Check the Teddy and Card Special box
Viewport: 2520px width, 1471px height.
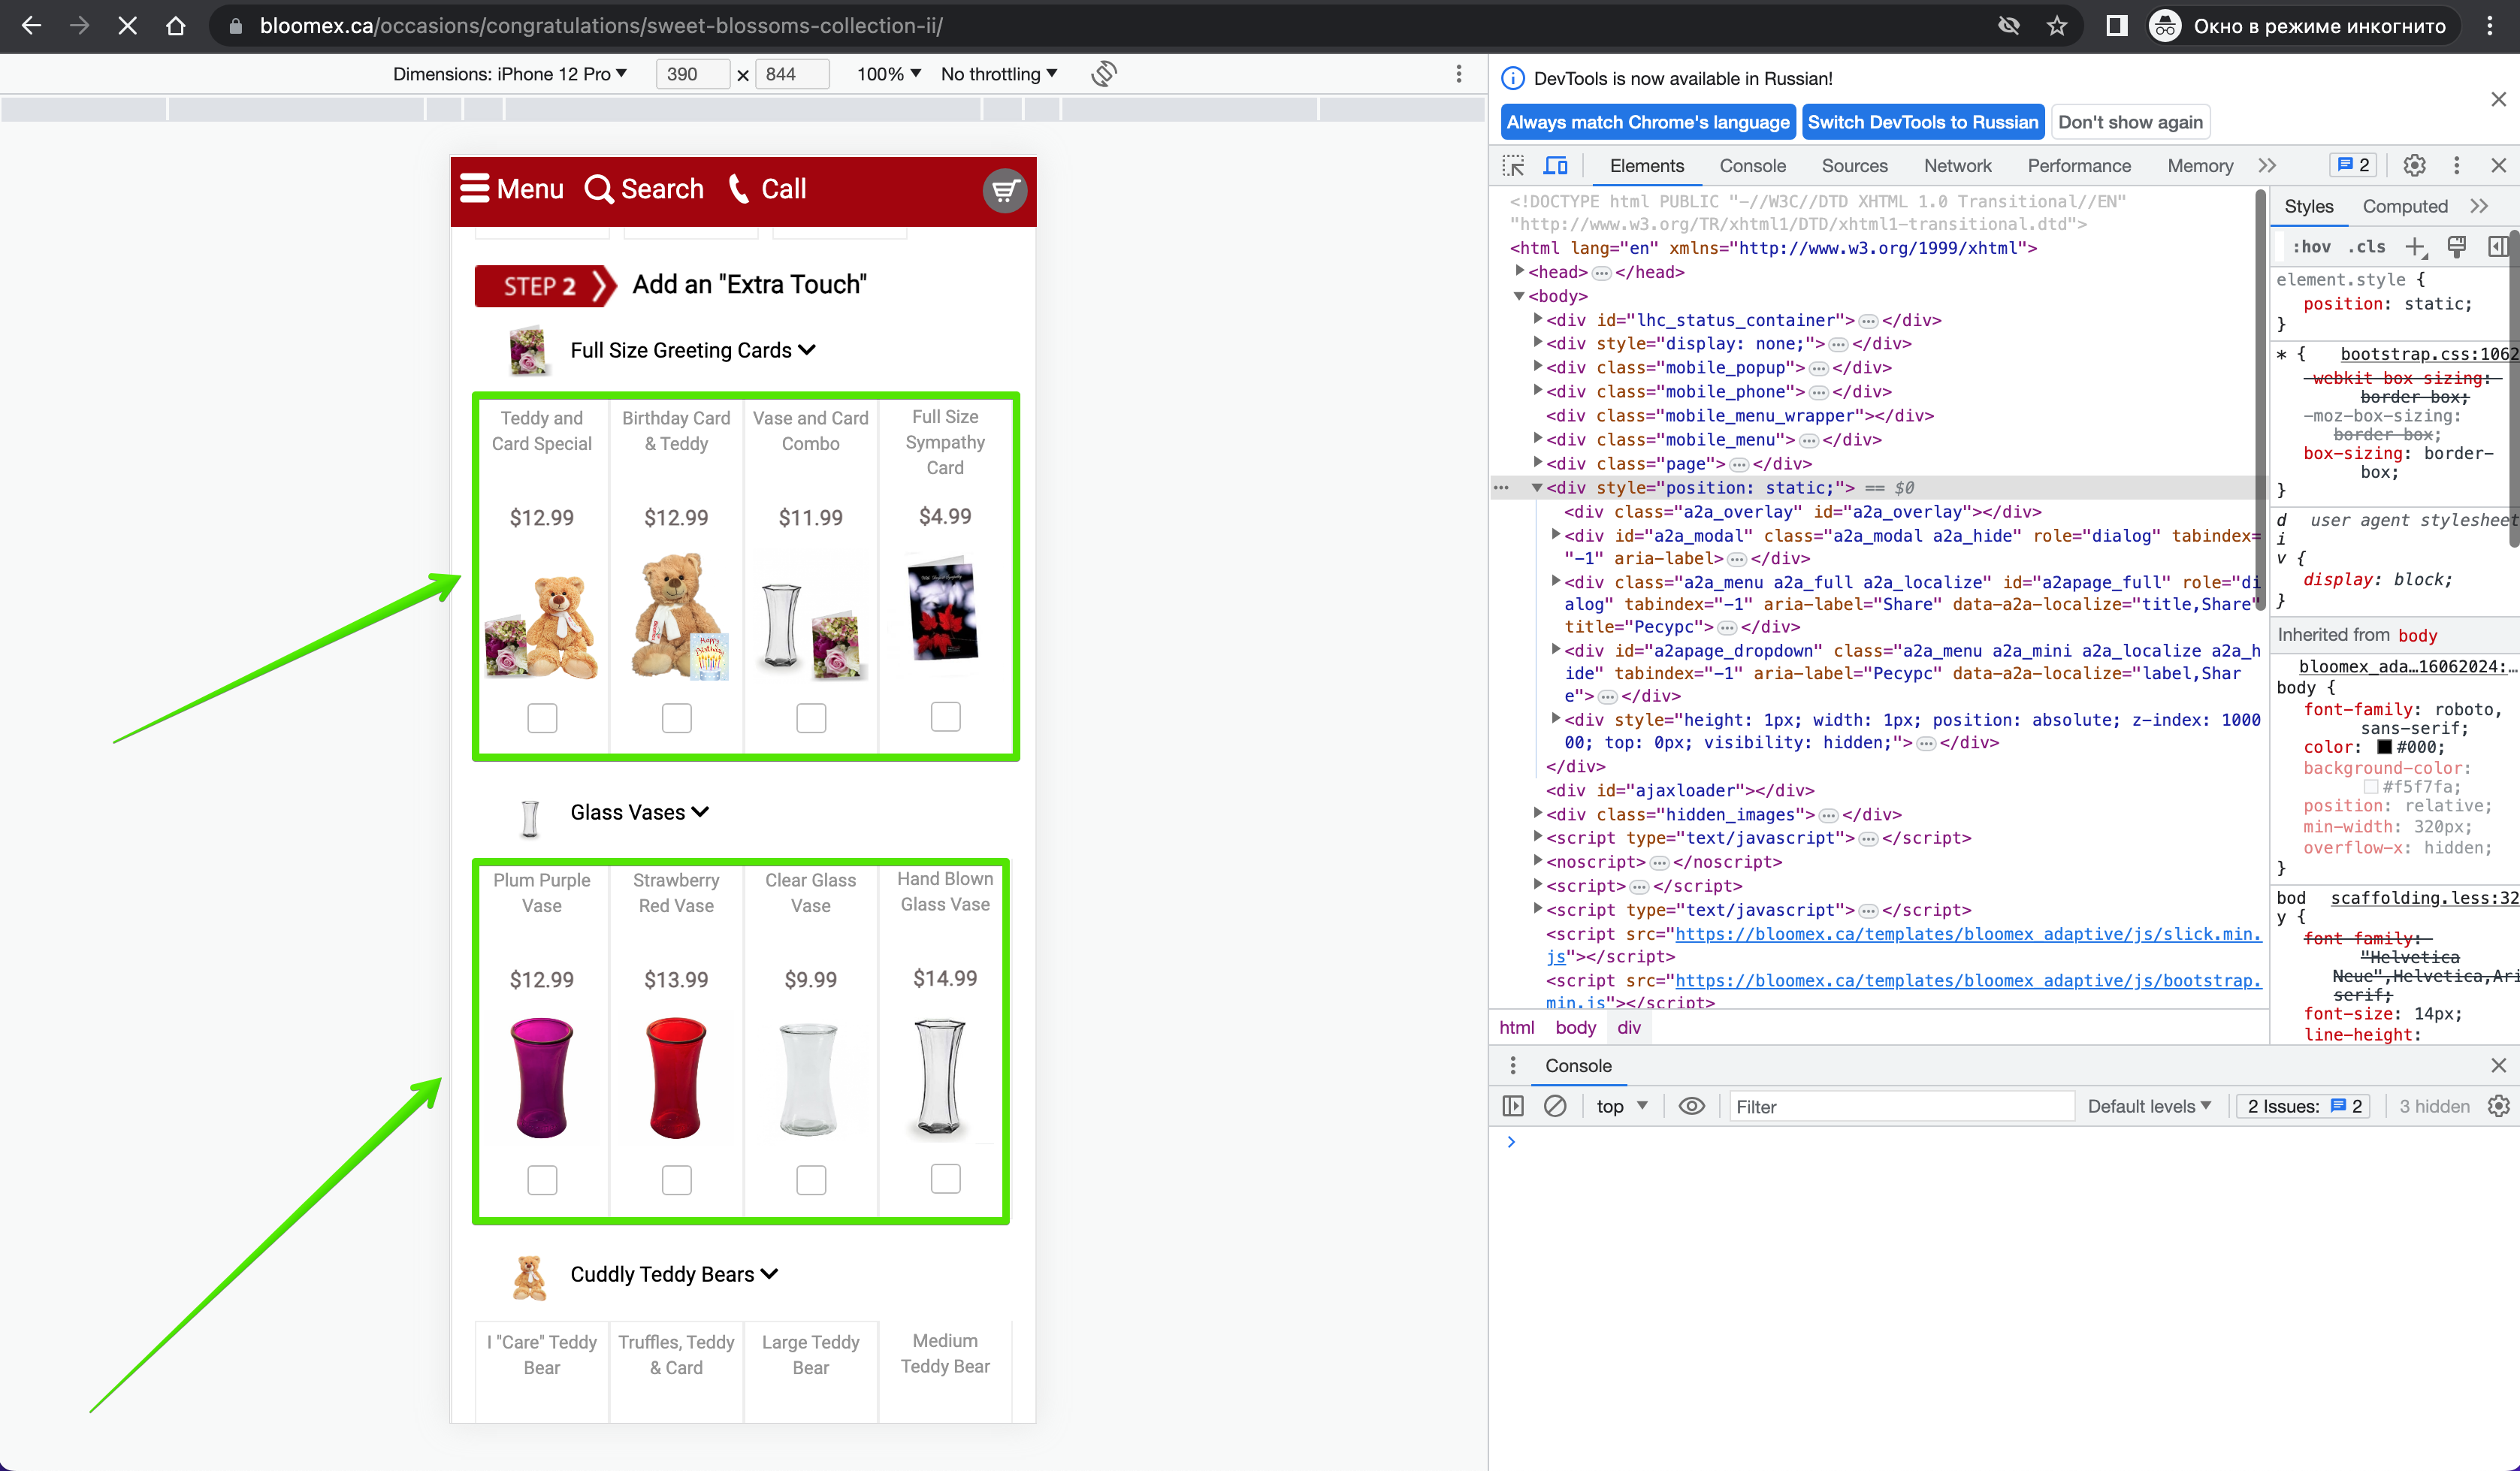tap(542, 718)
